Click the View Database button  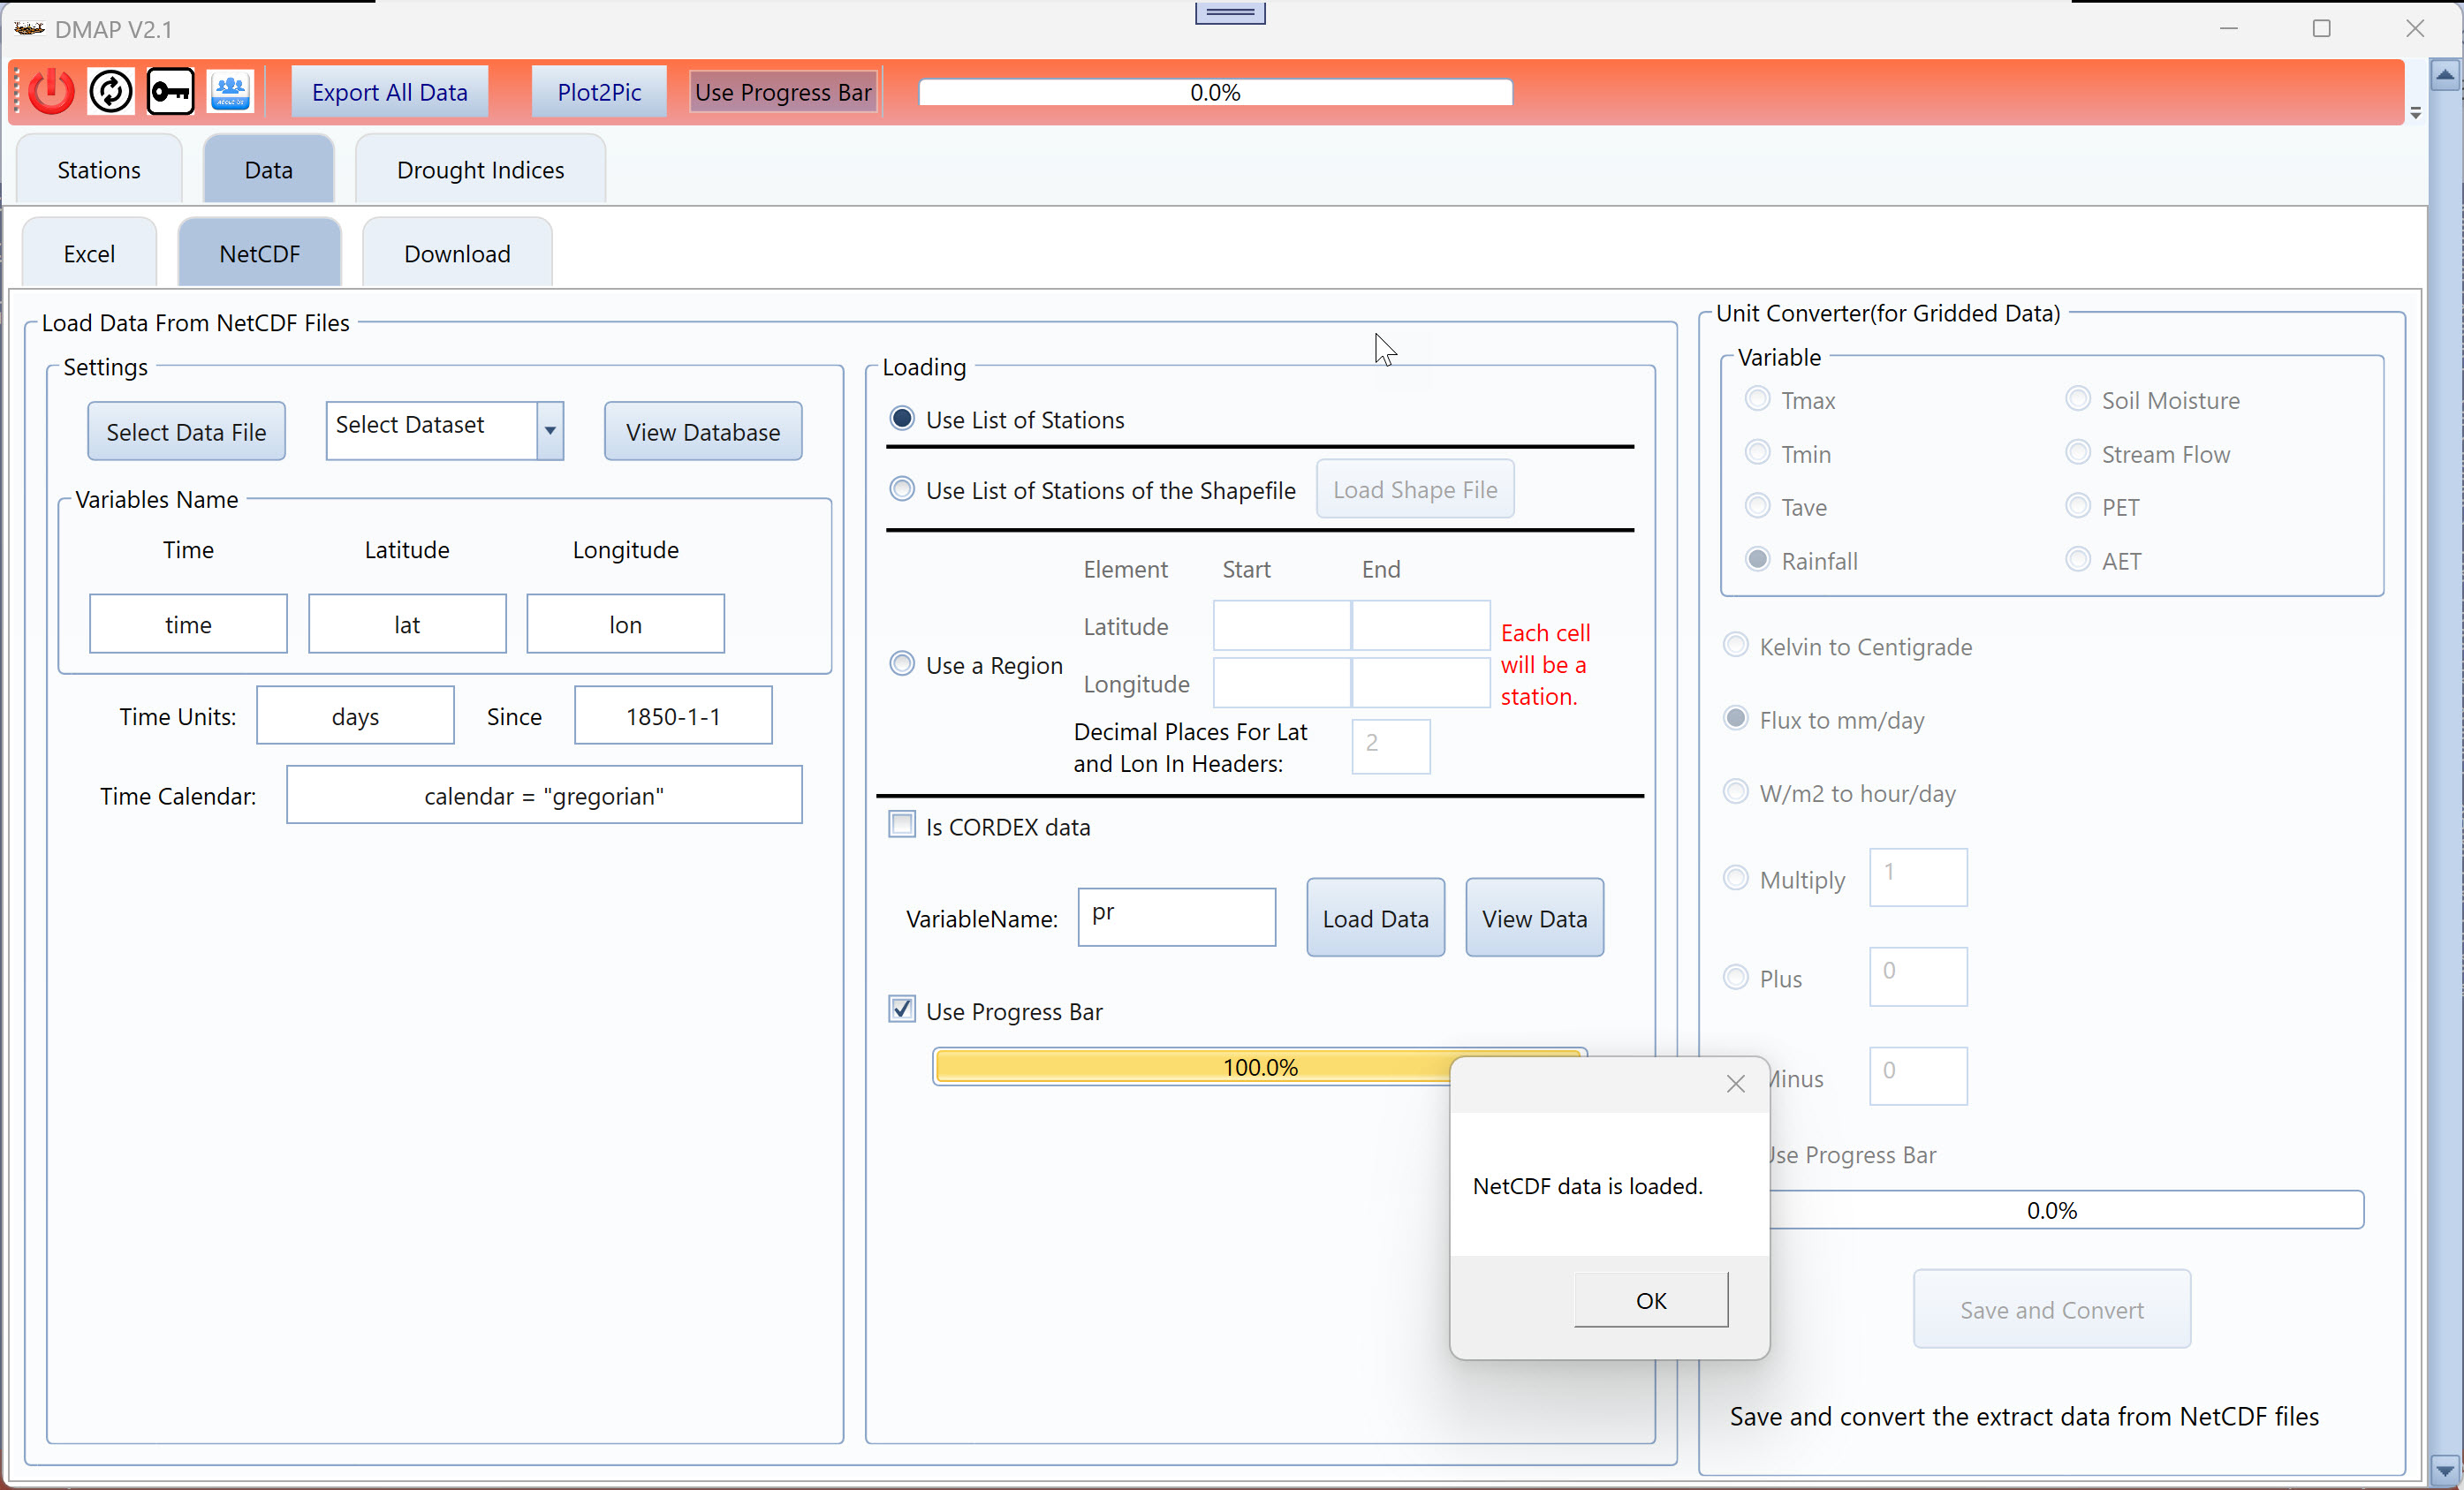(703, 432)
